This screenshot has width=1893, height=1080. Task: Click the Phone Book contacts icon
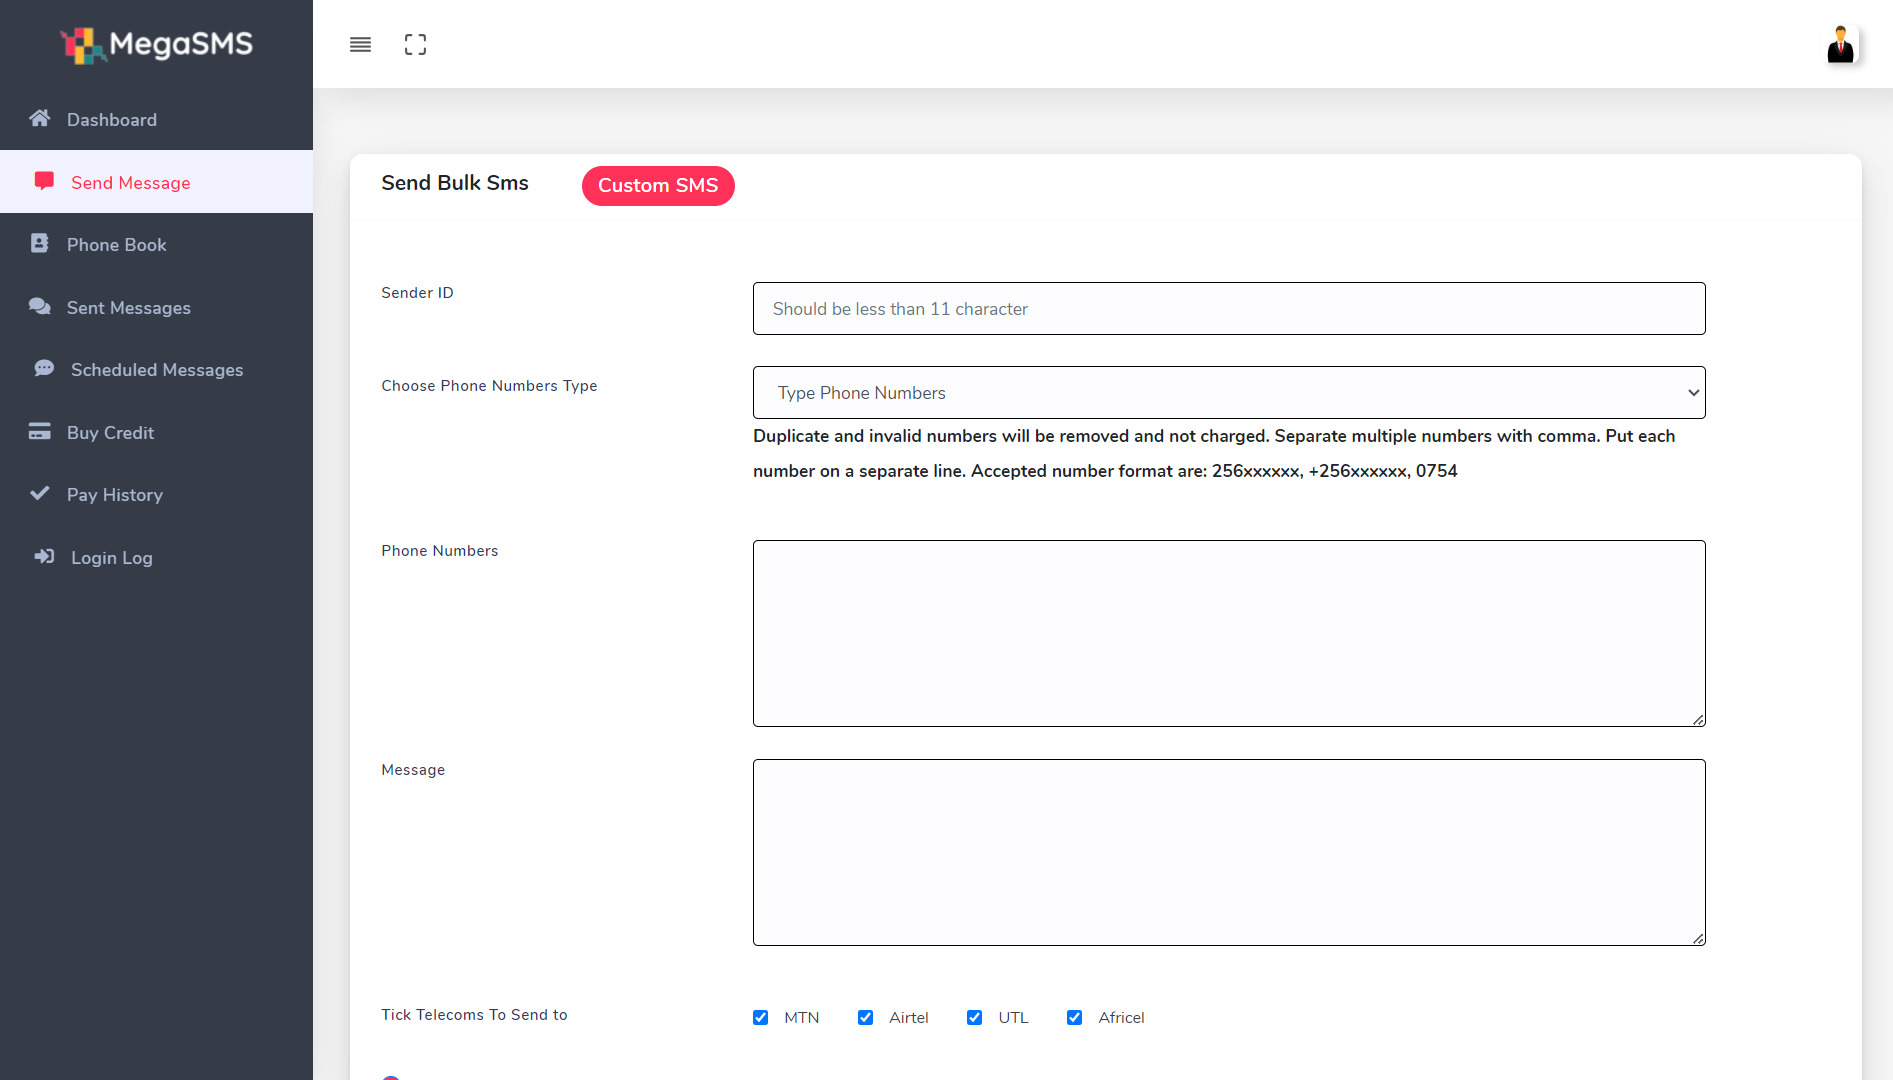point(40,244)
